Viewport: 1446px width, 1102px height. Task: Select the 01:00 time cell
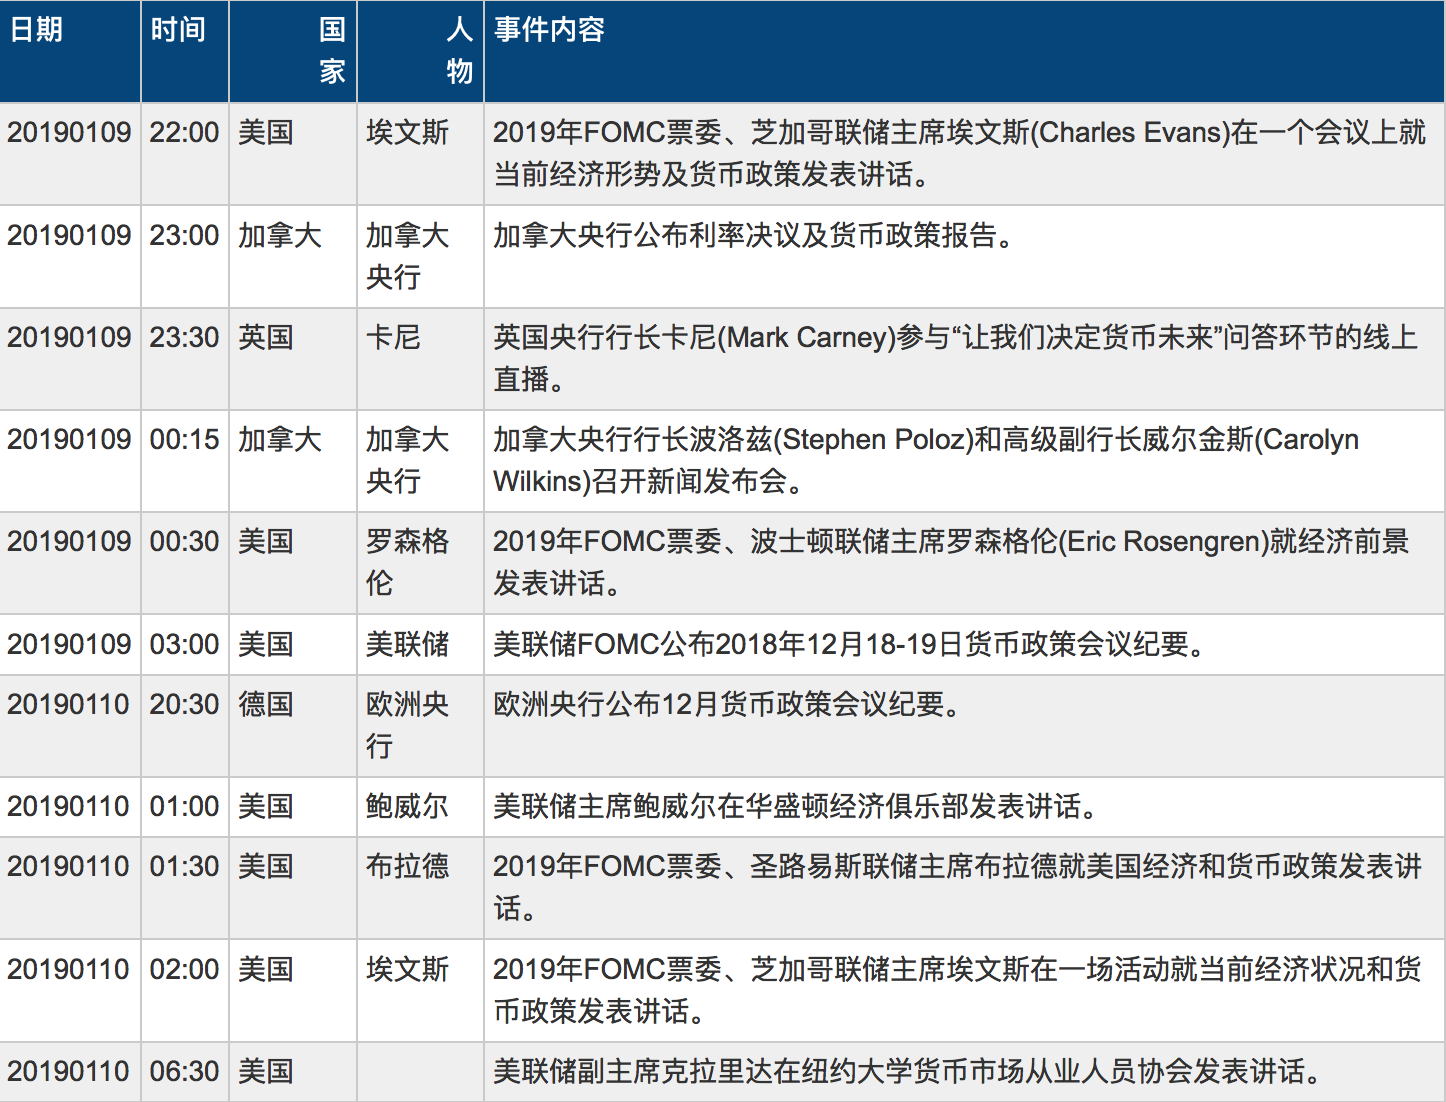tap(184, 806)
